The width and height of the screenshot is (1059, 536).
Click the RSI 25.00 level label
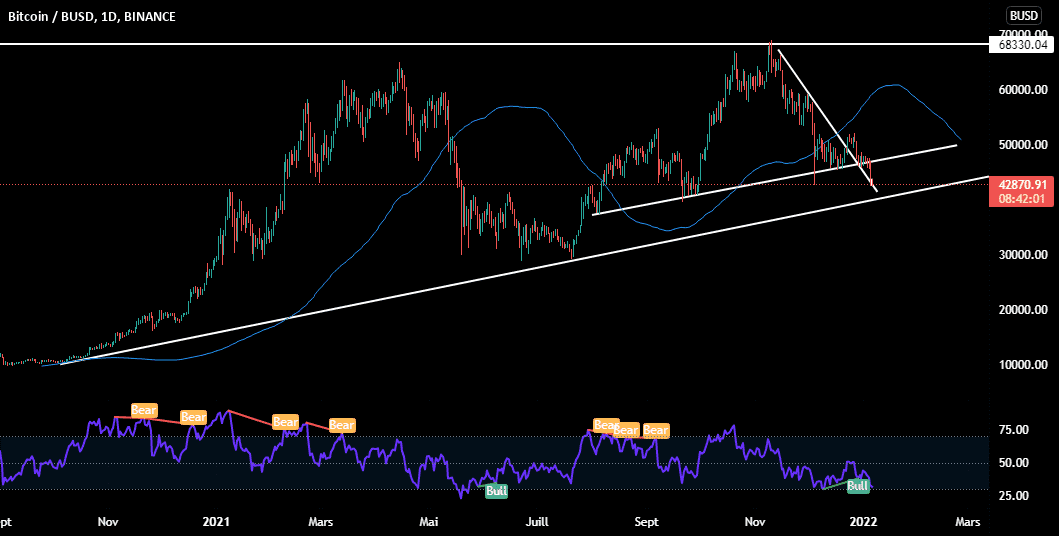click(x=1014, y=495)
